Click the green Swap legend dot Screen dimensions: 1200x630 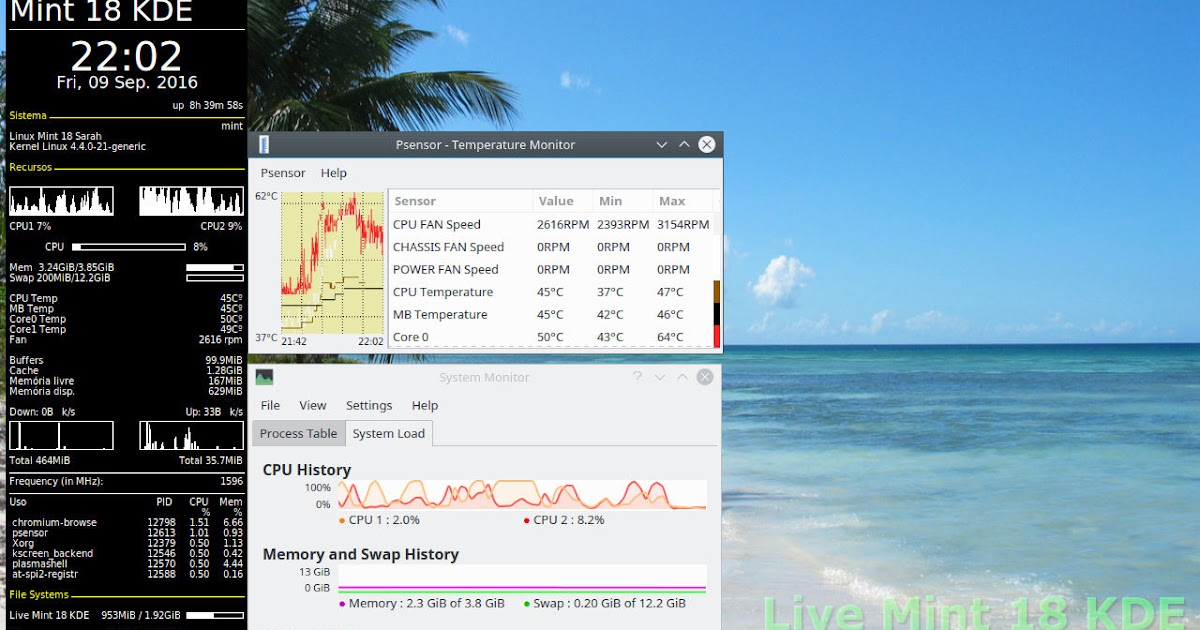click(528, 604)
